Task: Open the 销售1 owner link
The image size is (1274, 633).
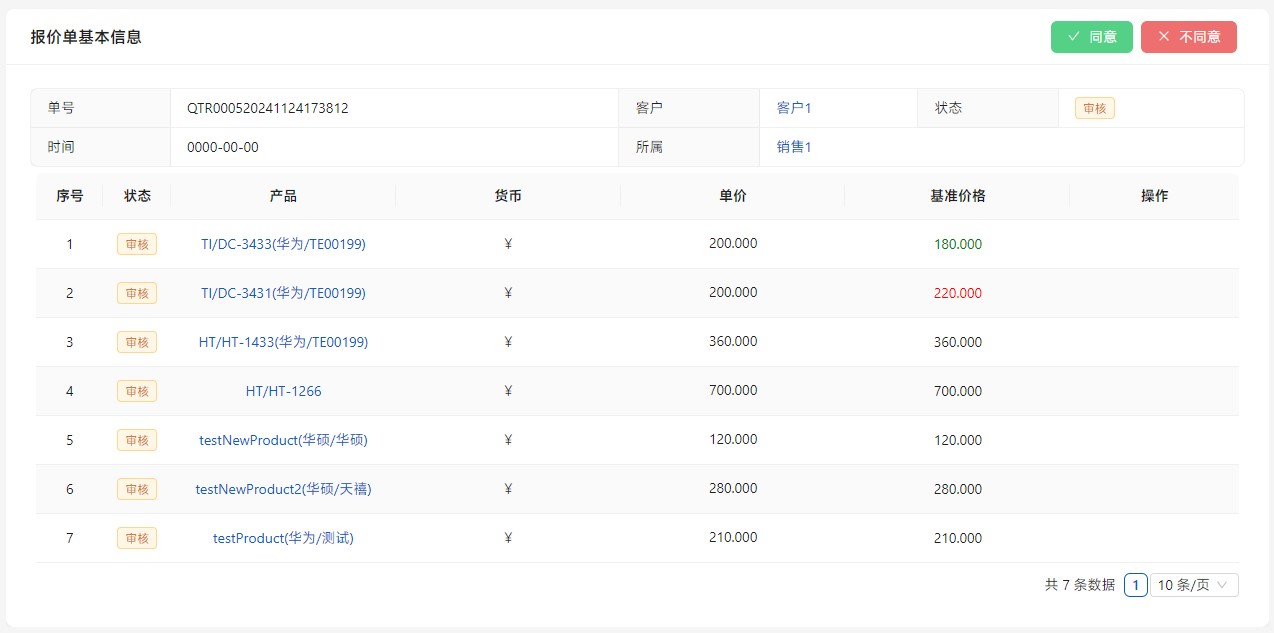Action: (794, 147)
